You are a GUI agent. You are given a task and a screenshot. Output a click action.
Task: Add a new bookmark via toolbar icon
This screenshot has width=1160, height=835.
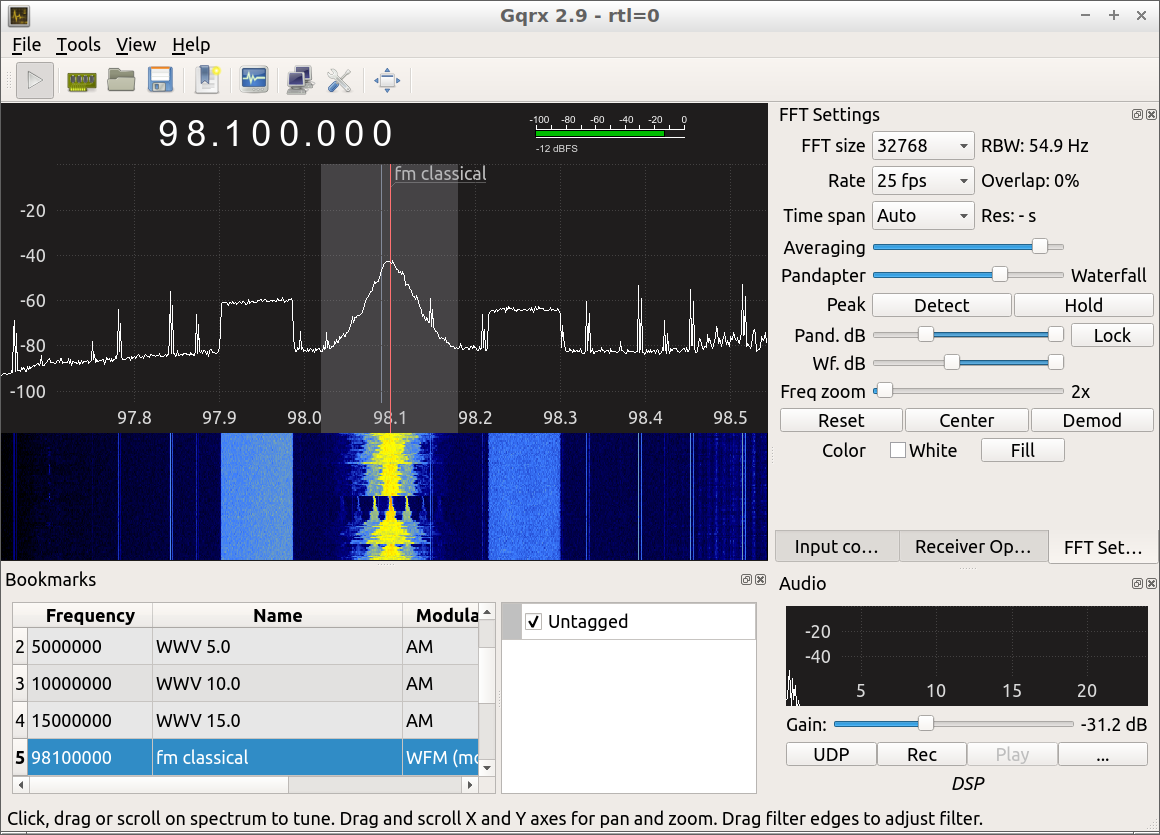(x=208, y=80)
